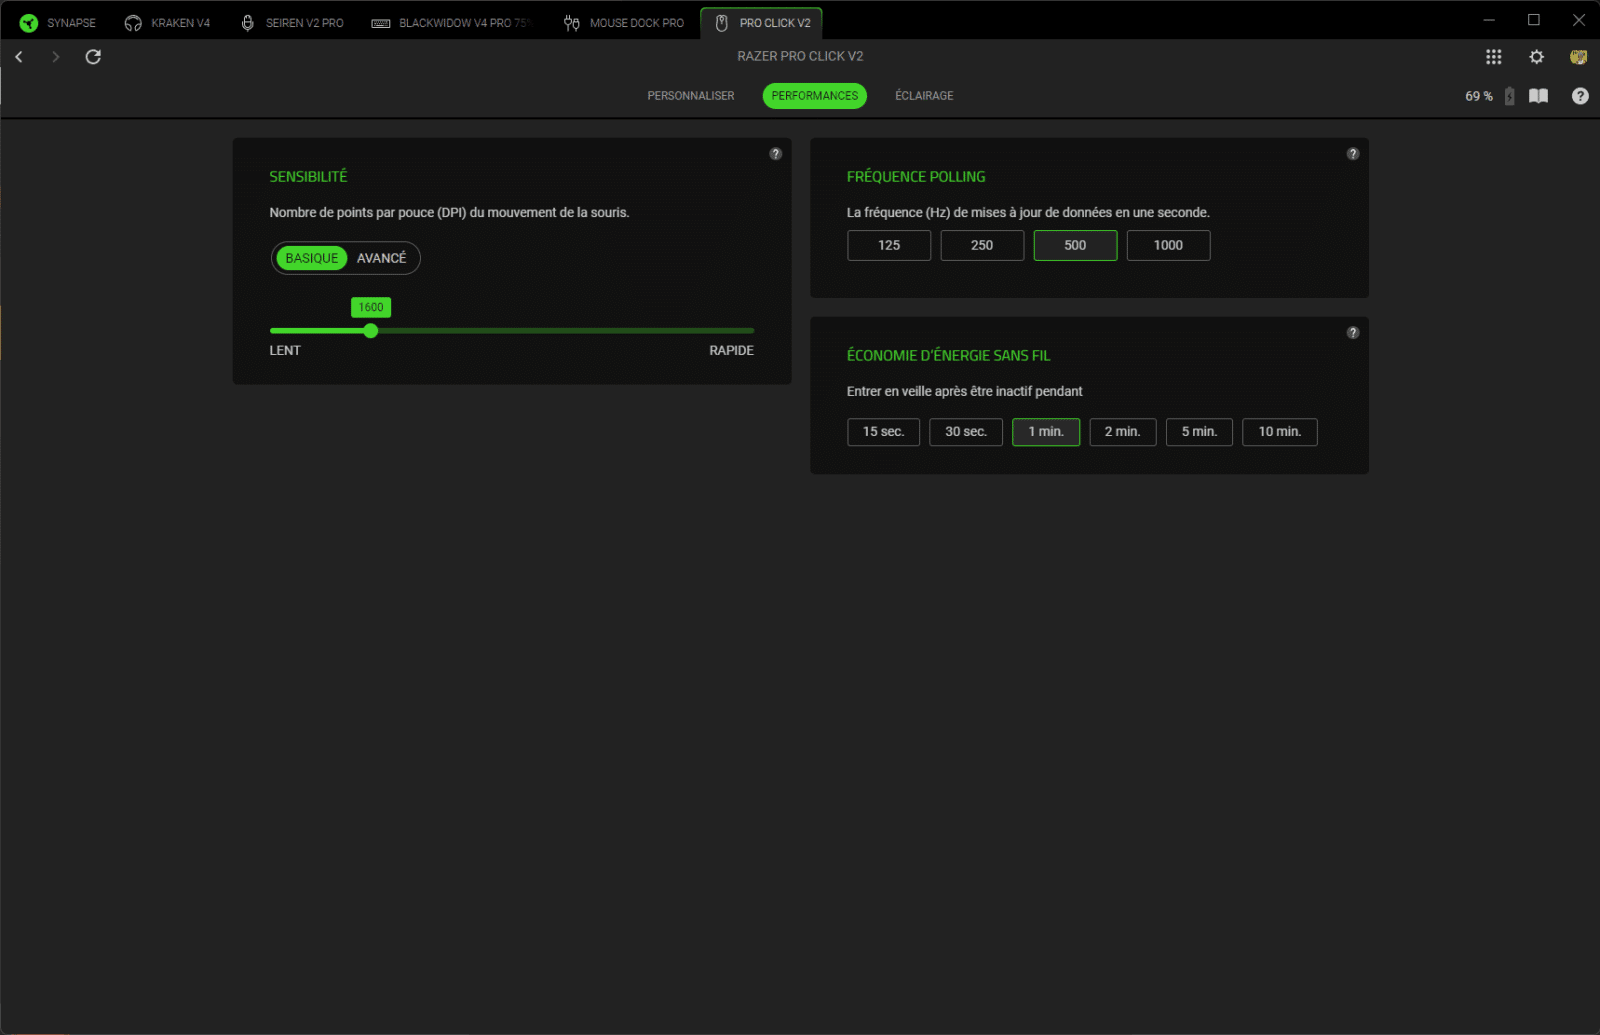This screenshot has height=1035, width=1600.
Task: Click the DPI slider handle
Action: (x=371, y=331)
